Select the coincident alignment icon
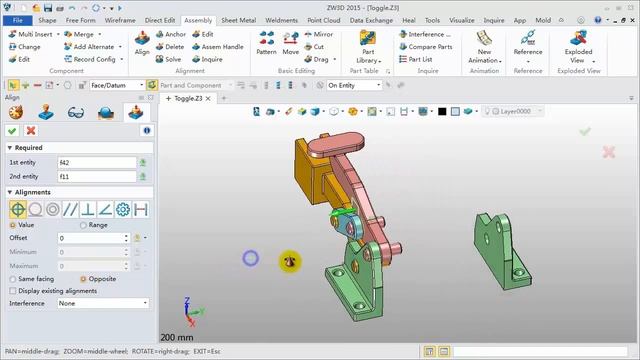This screenshot has height=360, width=640. pos(18,210)
